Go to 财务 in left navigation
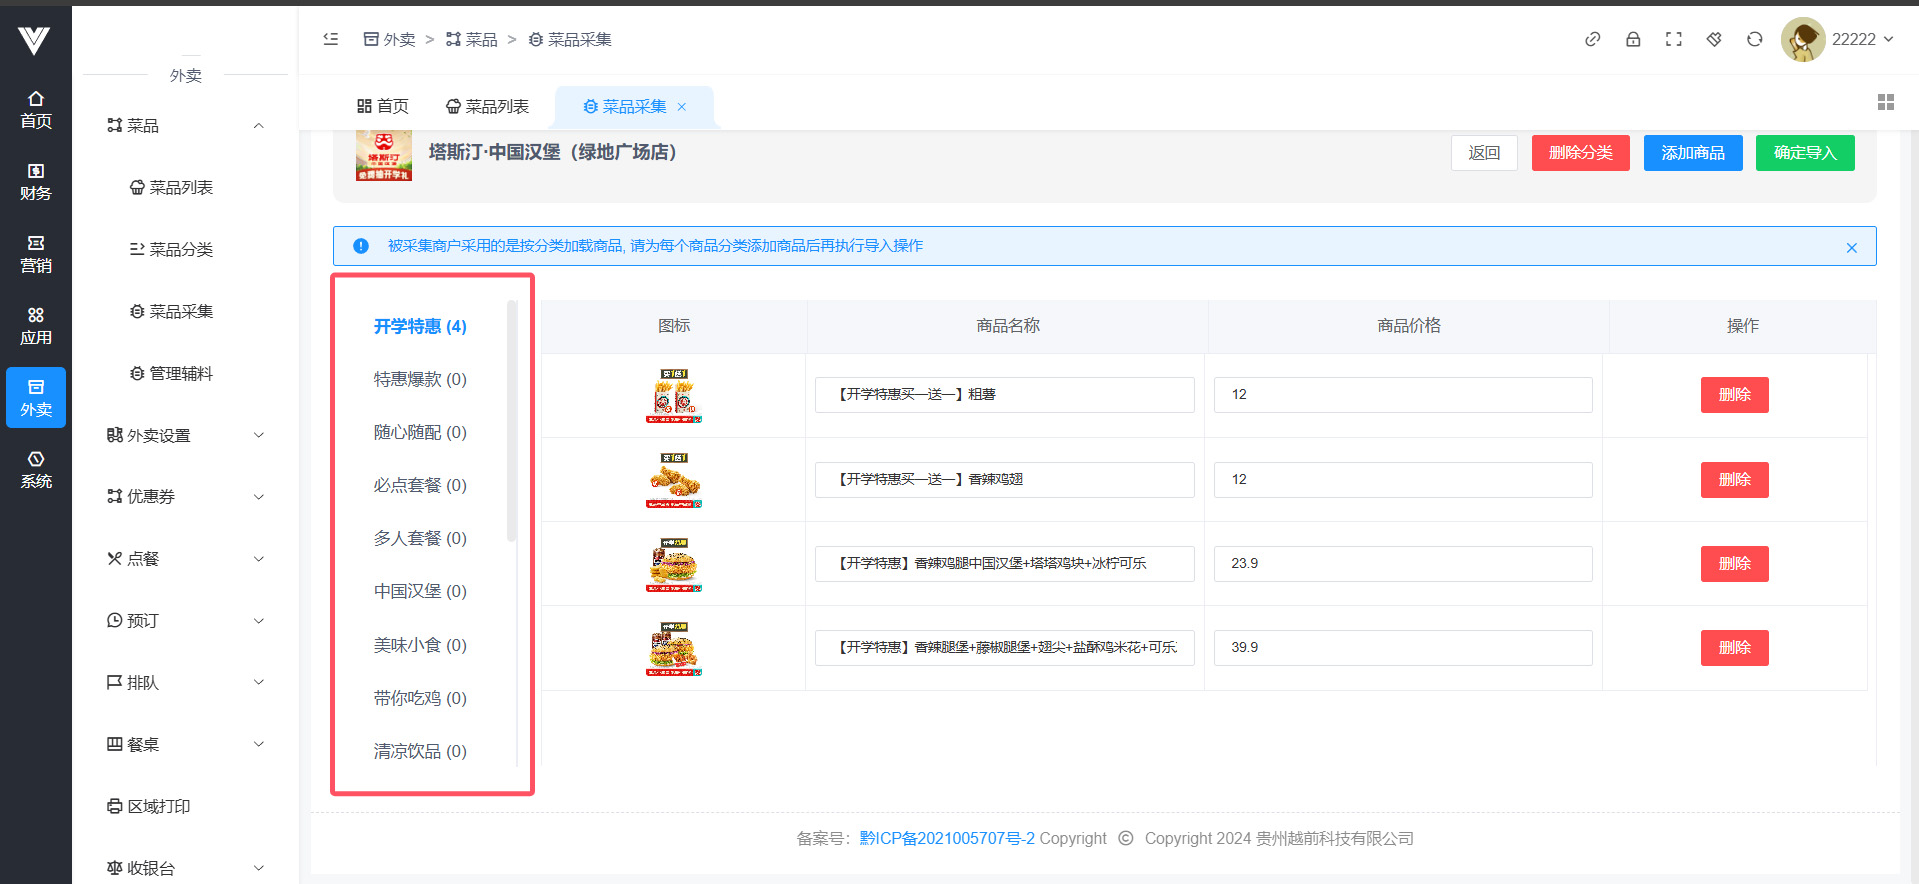1919x884 pixels. coord(36,182)
